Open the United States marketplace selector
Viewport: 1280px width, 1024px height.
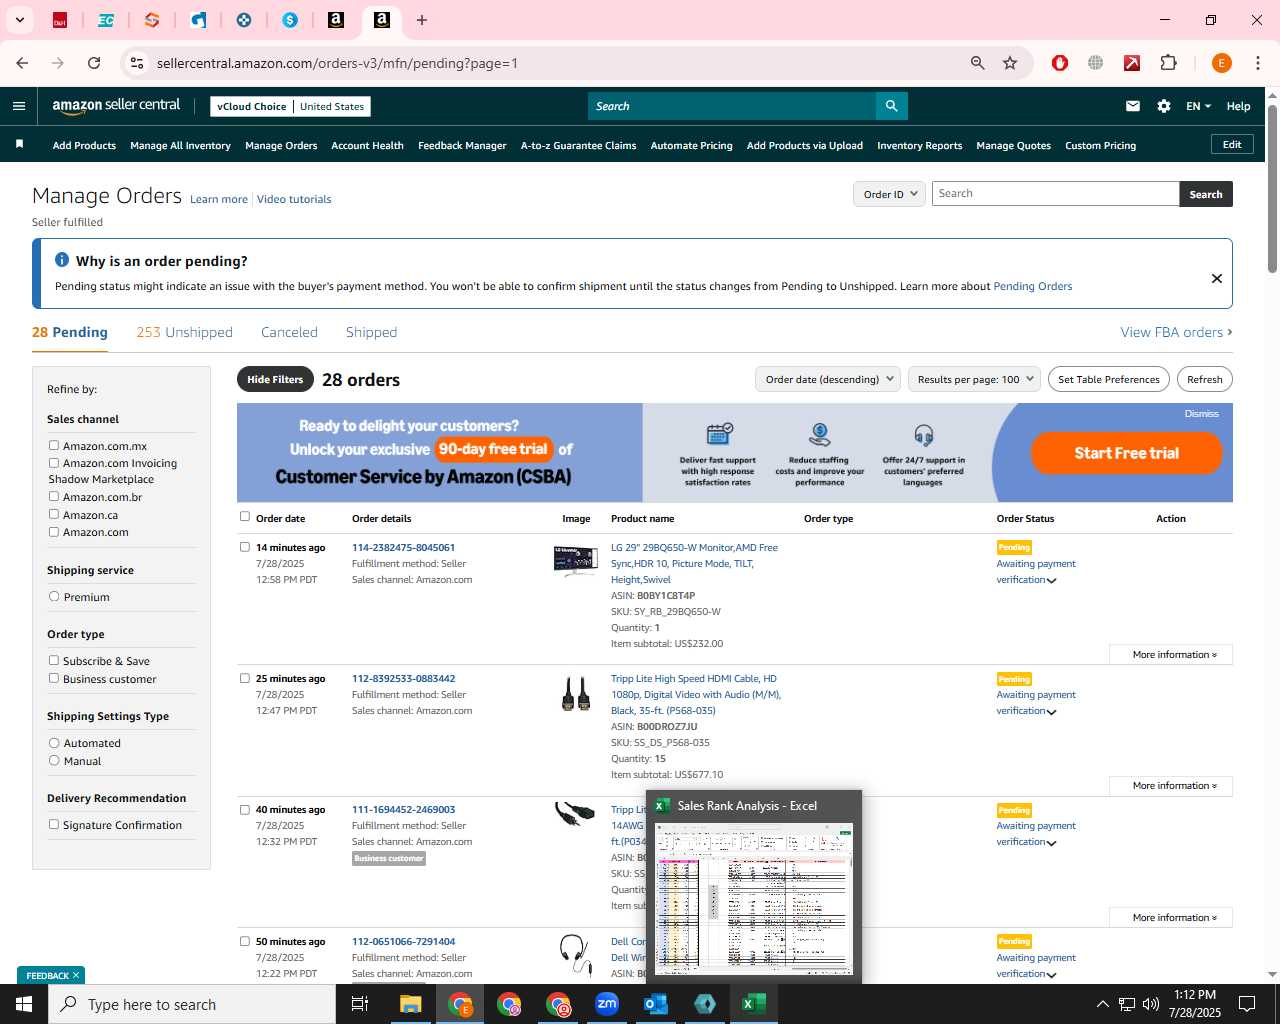332,106
